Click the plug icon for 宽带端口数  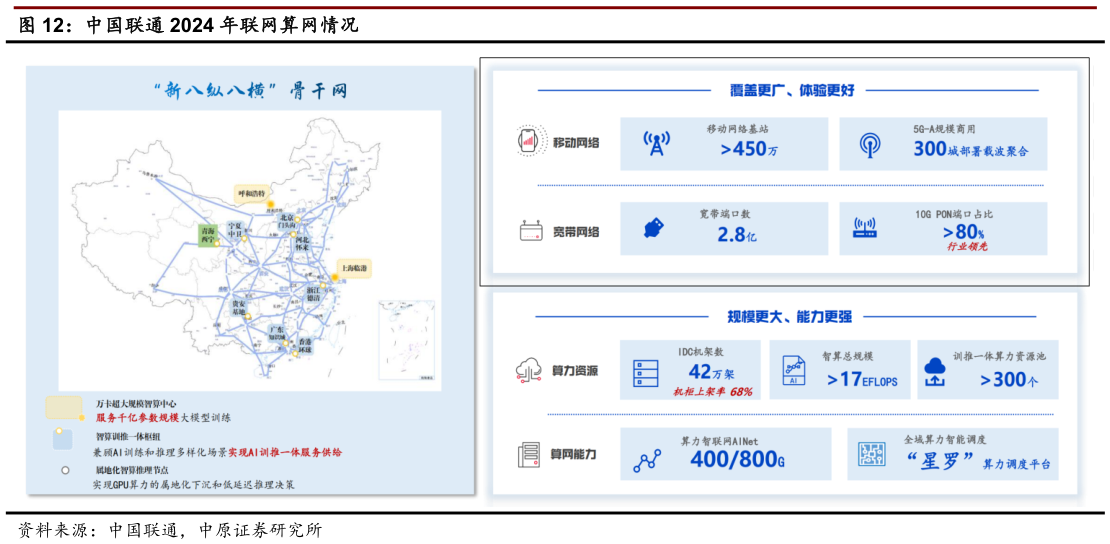click(x=653, y=228)
